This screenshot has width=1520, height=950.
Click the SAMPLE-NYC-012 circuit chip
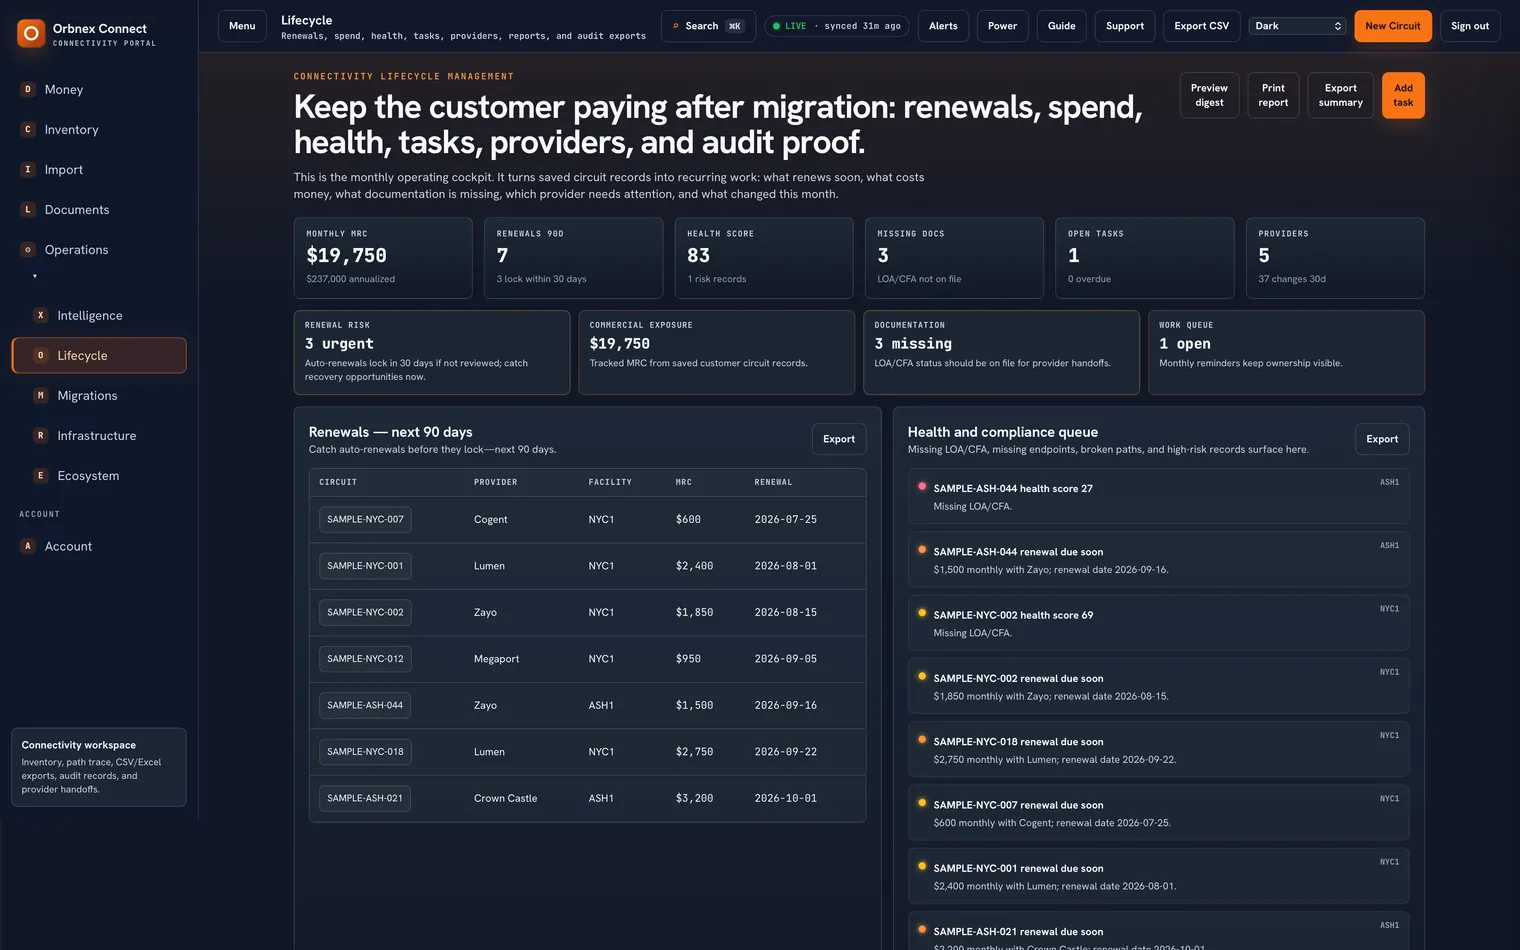click(x=365, y=659)
